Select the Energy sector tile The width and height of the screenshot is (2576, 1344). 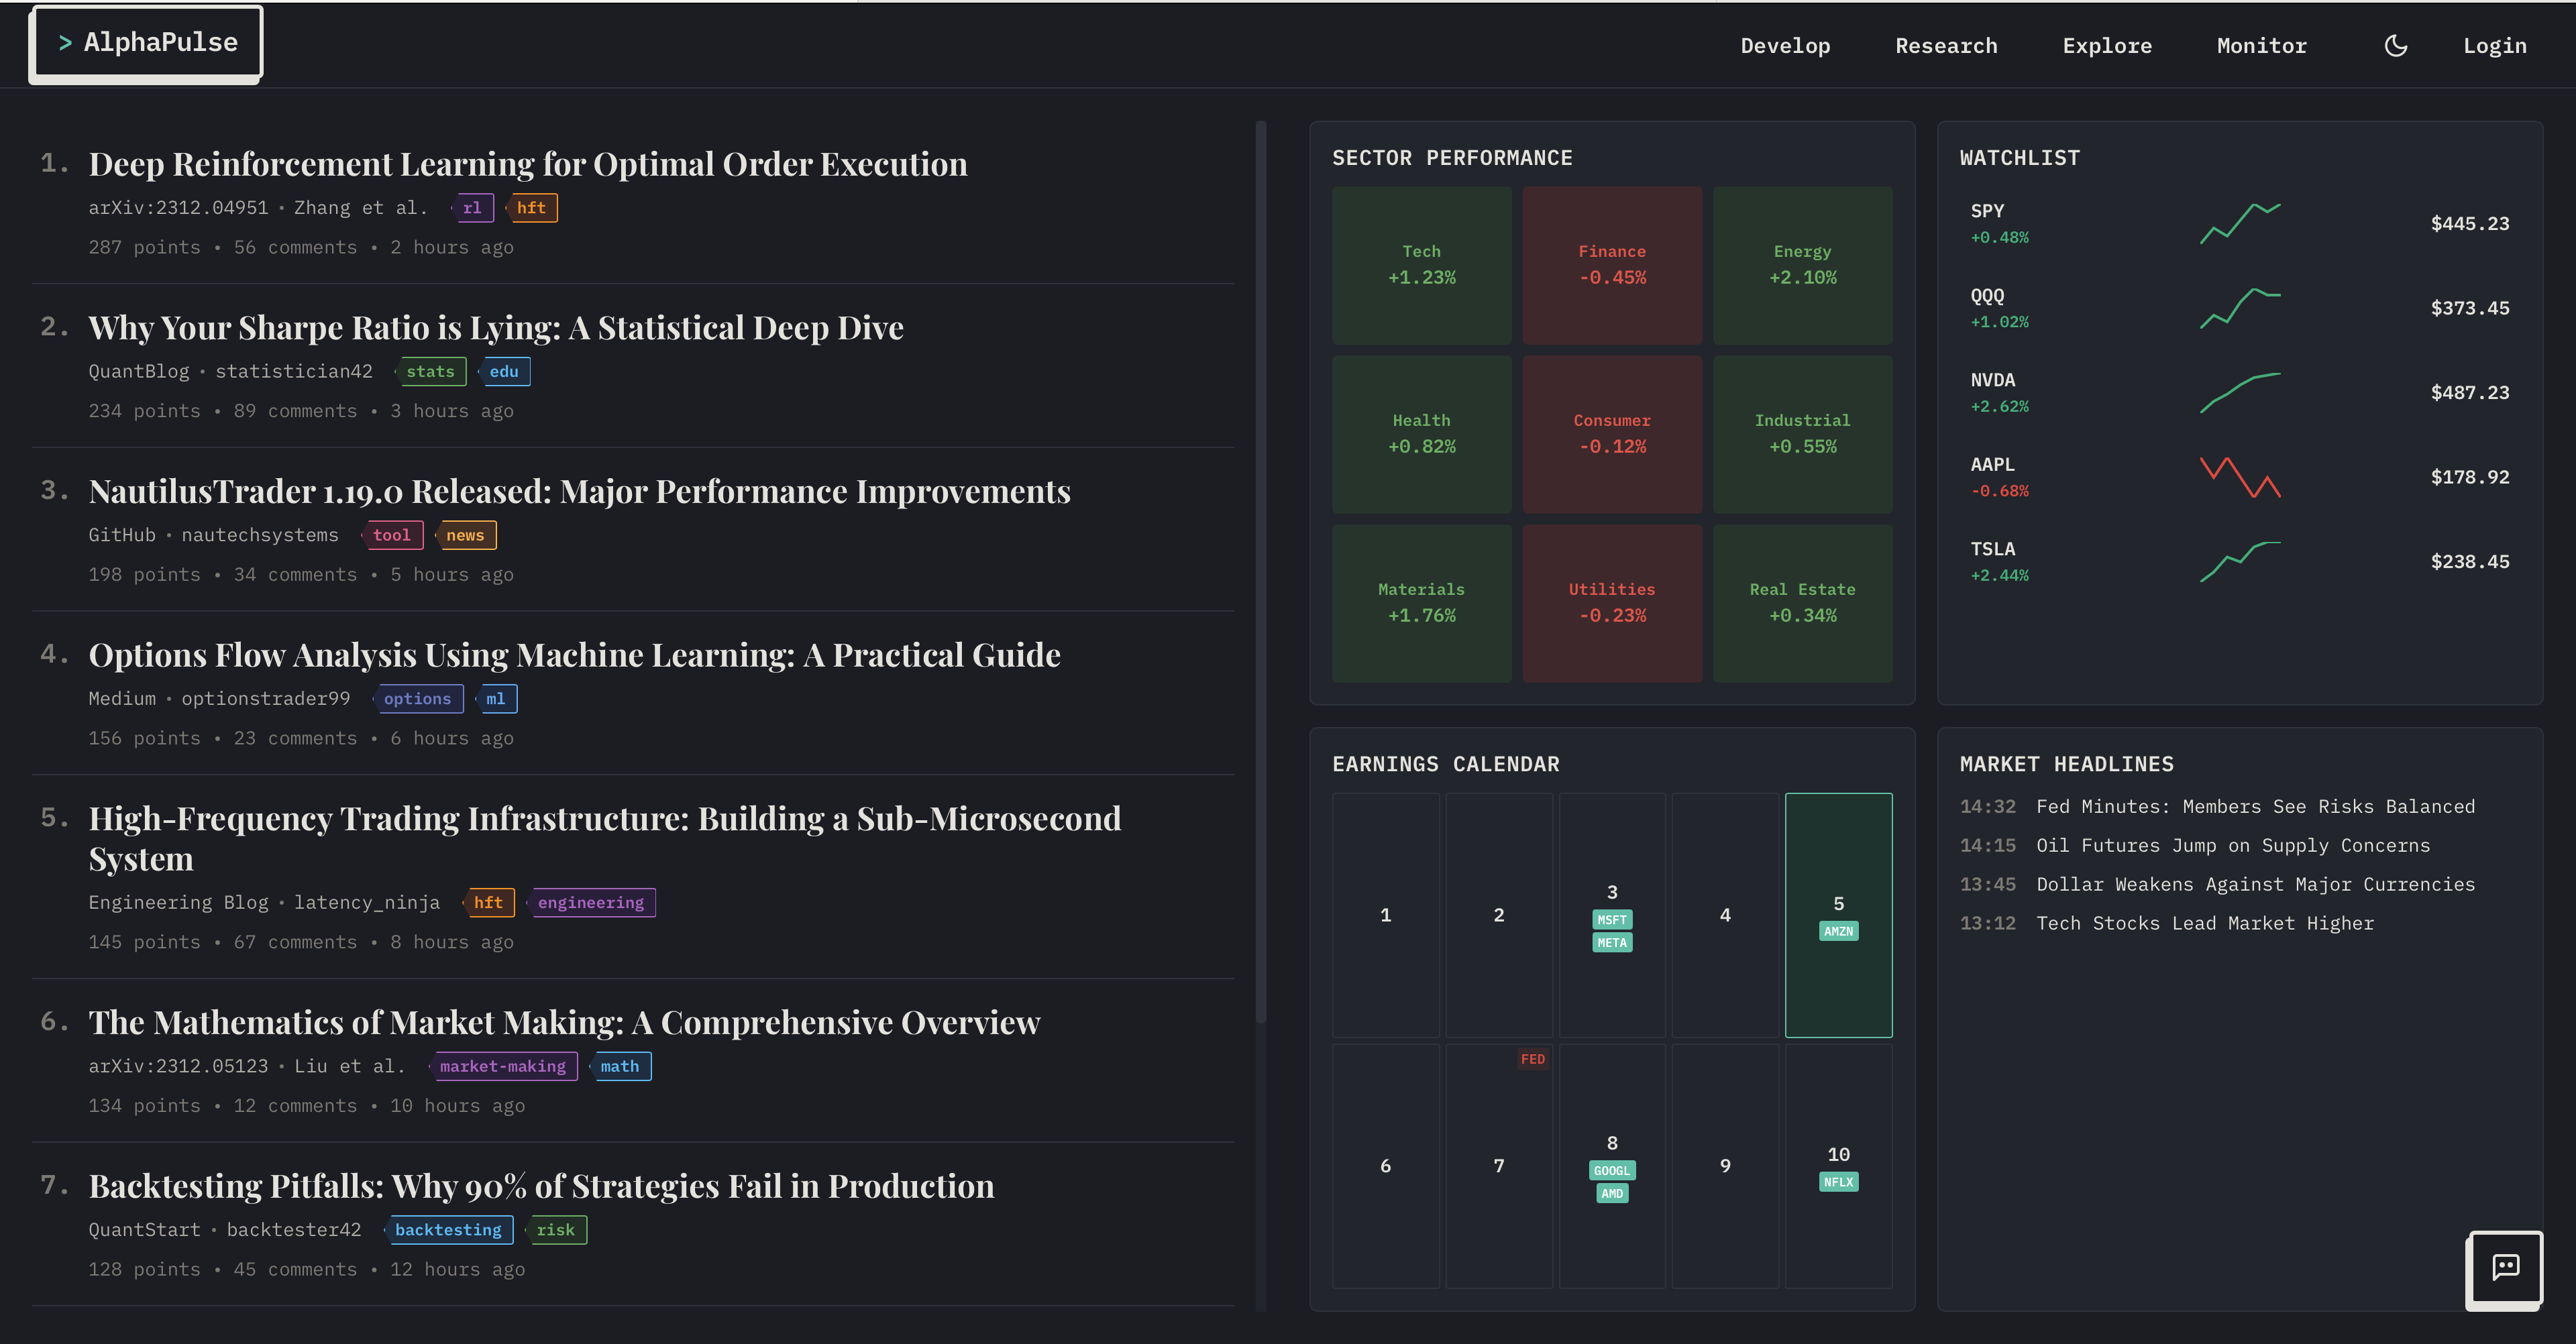click(x=1802, y=265)
